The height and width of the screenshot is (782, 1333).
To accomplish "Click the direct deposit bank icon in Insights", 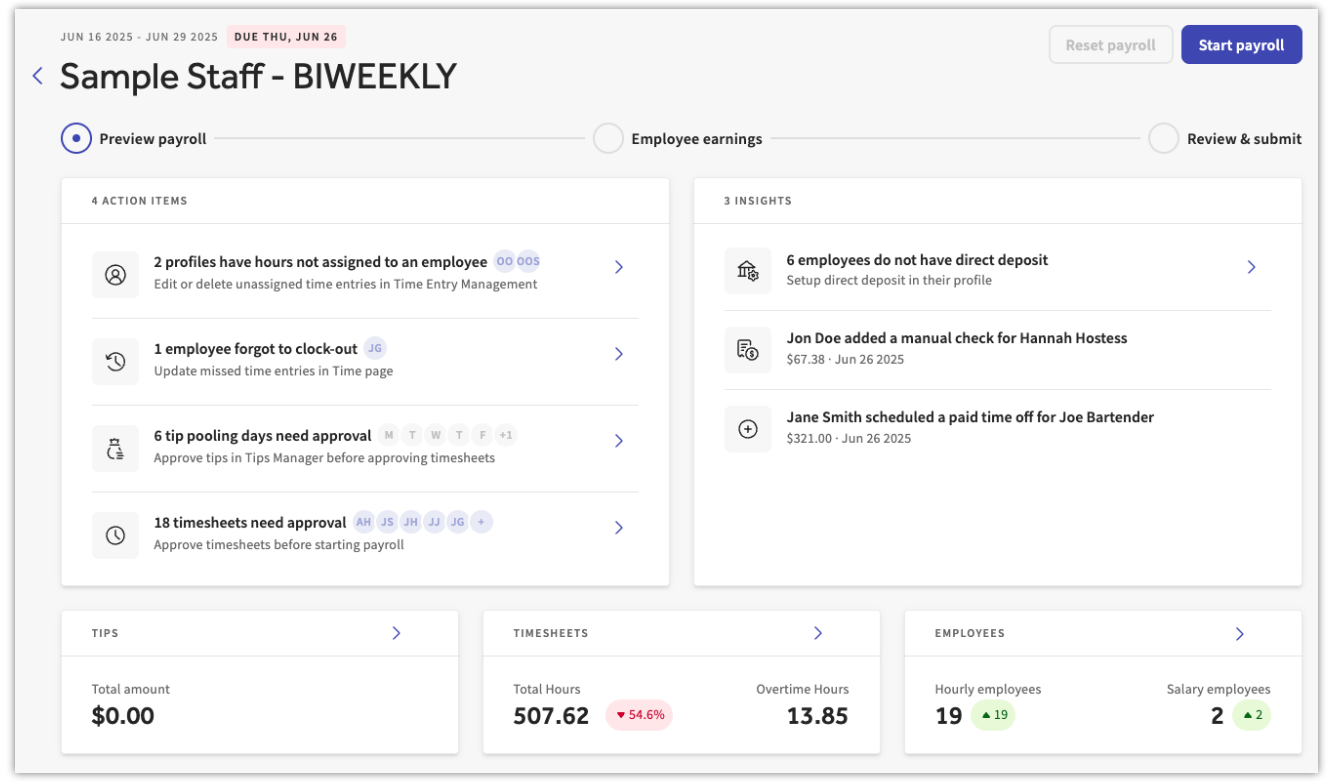I will [748, 270].
